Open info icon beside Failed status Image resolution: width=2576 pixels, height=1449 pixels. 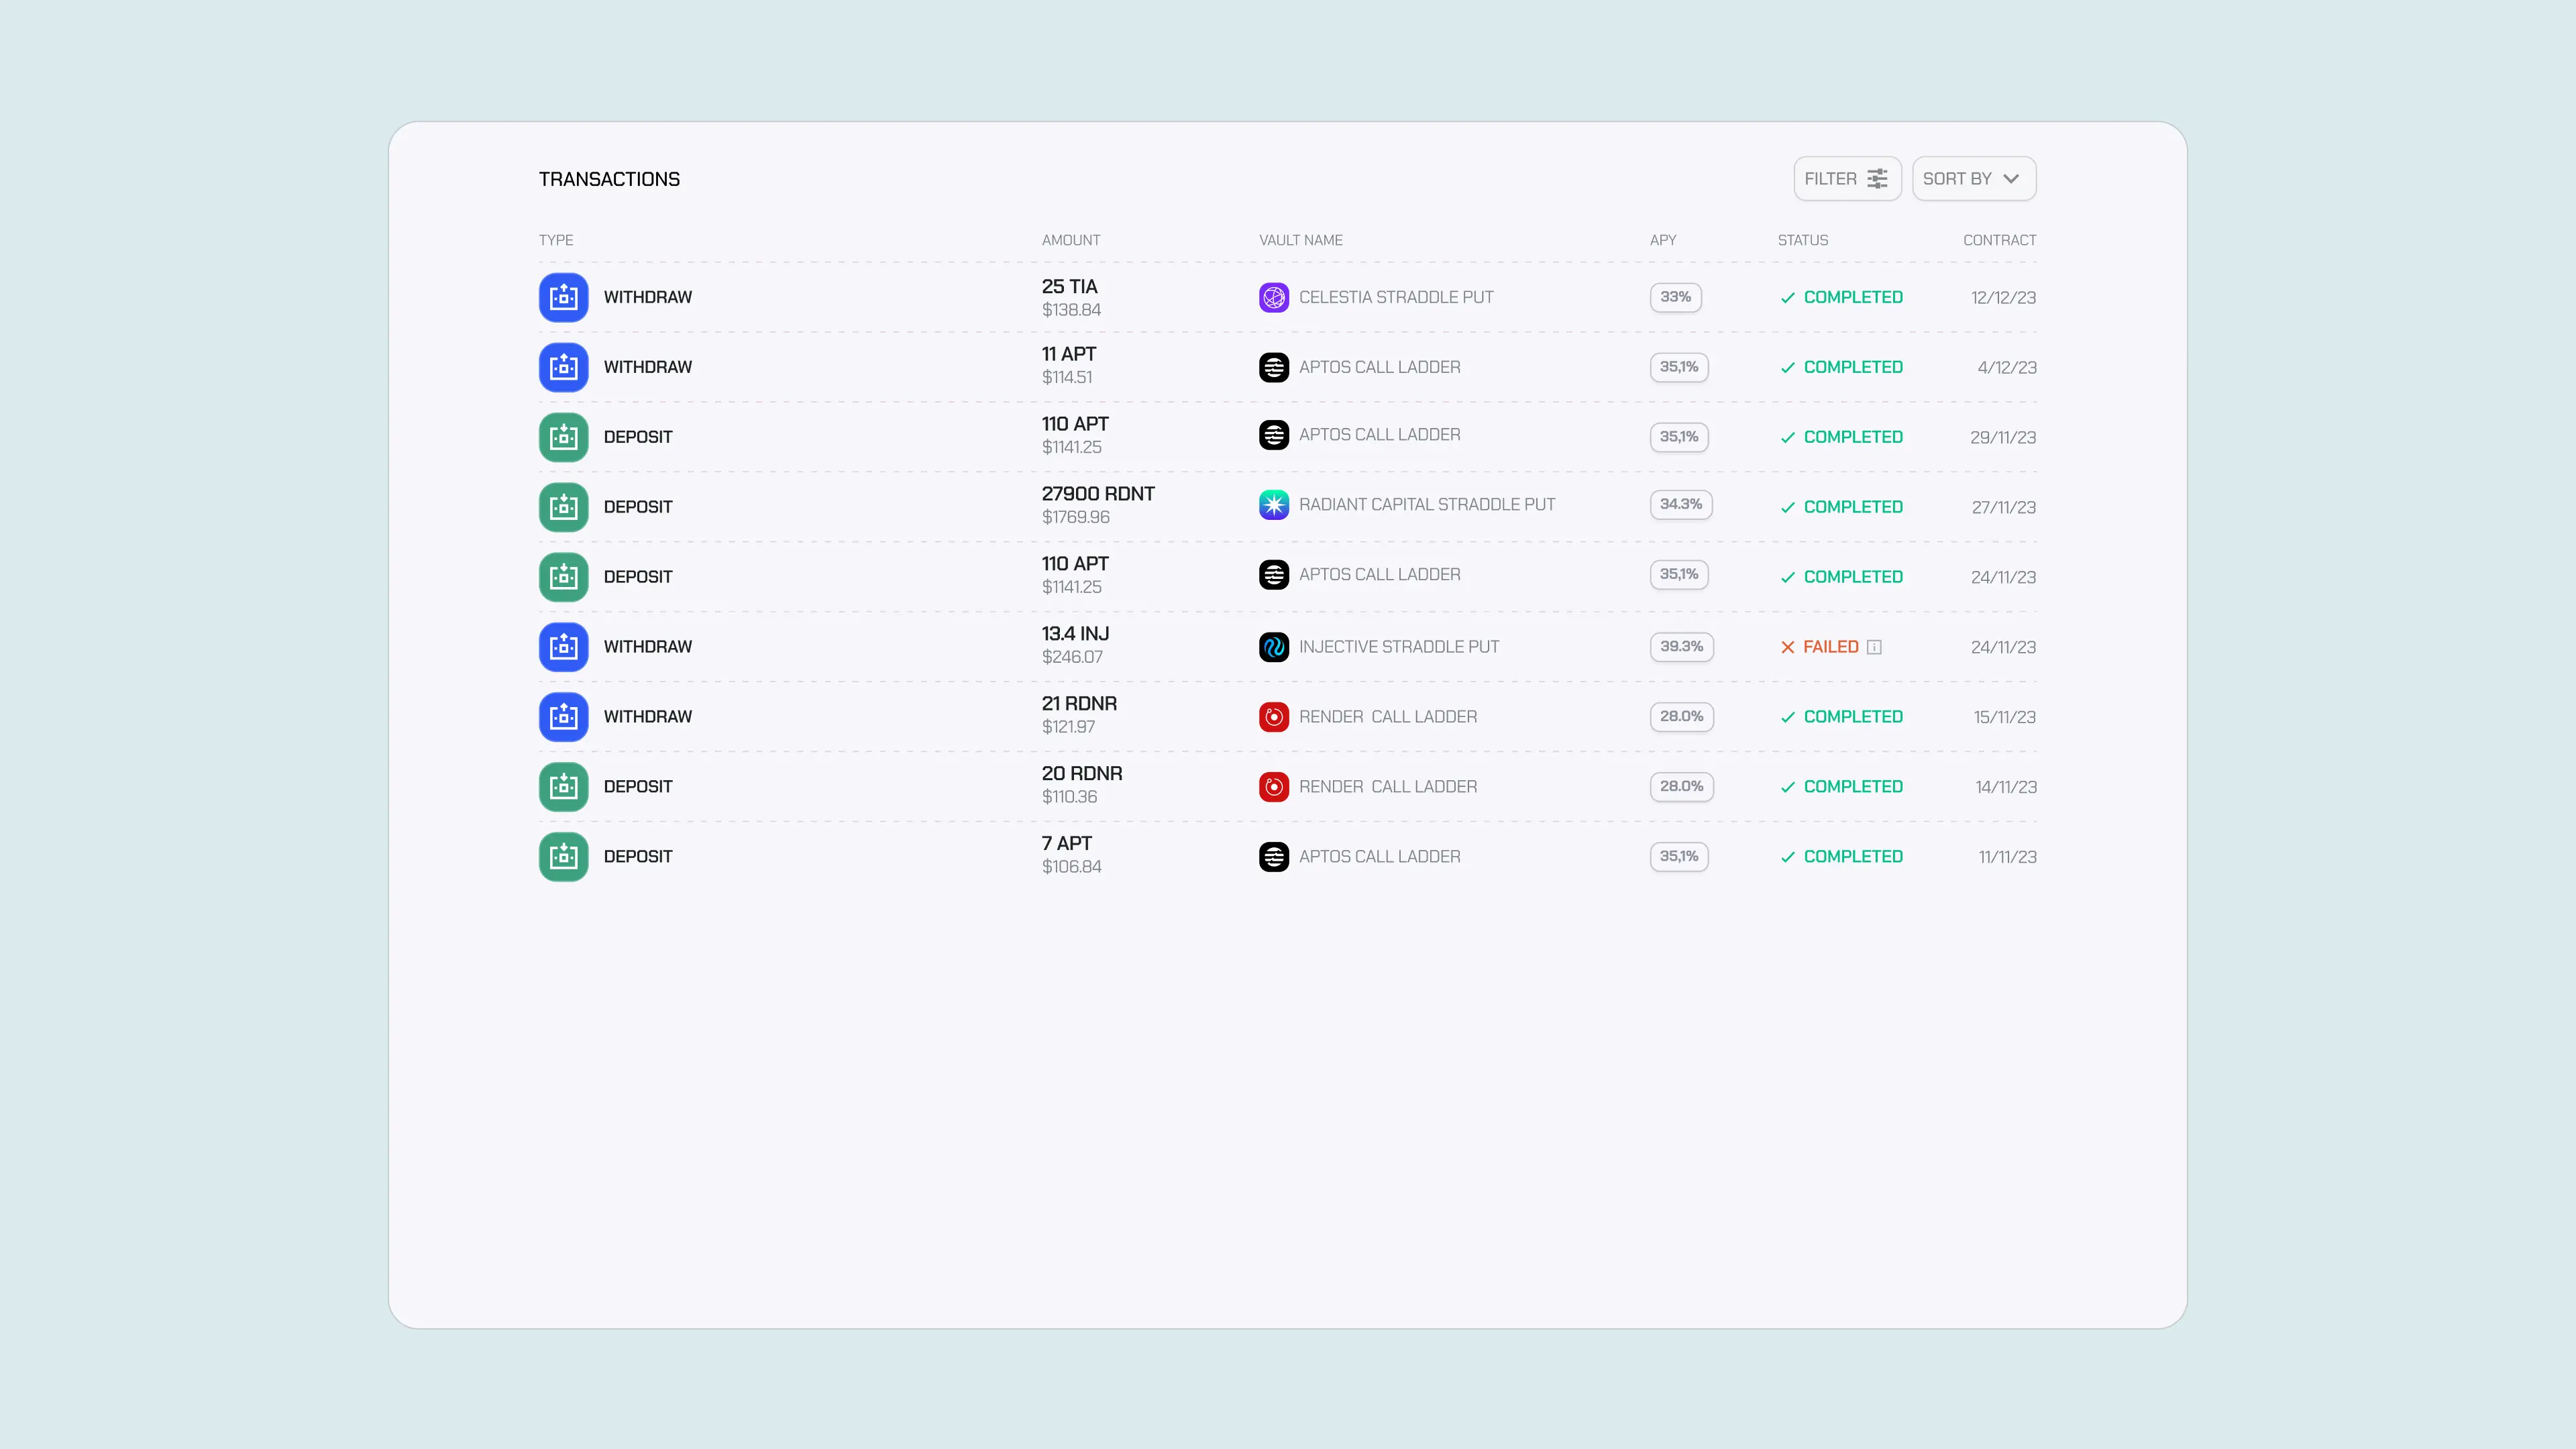(1874, 647)
